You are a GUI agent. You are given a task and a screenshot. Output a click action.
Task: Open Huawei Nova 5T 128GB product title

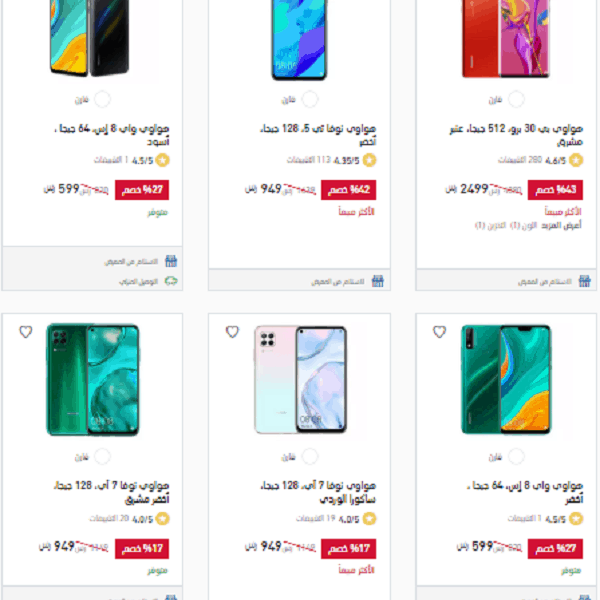coord(318,135)
